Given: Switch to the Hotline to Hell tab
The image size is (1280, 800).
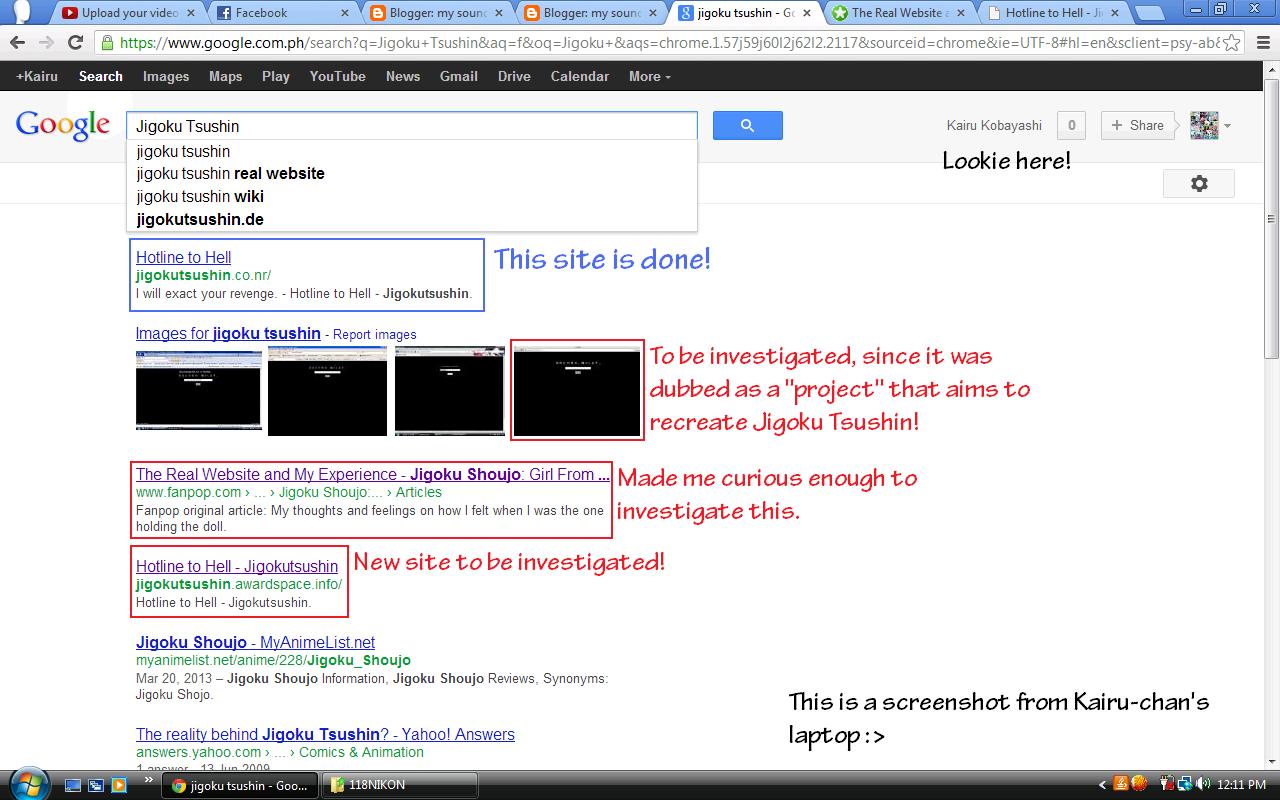Looking at the screenshot, I should tap(1052, 13).
